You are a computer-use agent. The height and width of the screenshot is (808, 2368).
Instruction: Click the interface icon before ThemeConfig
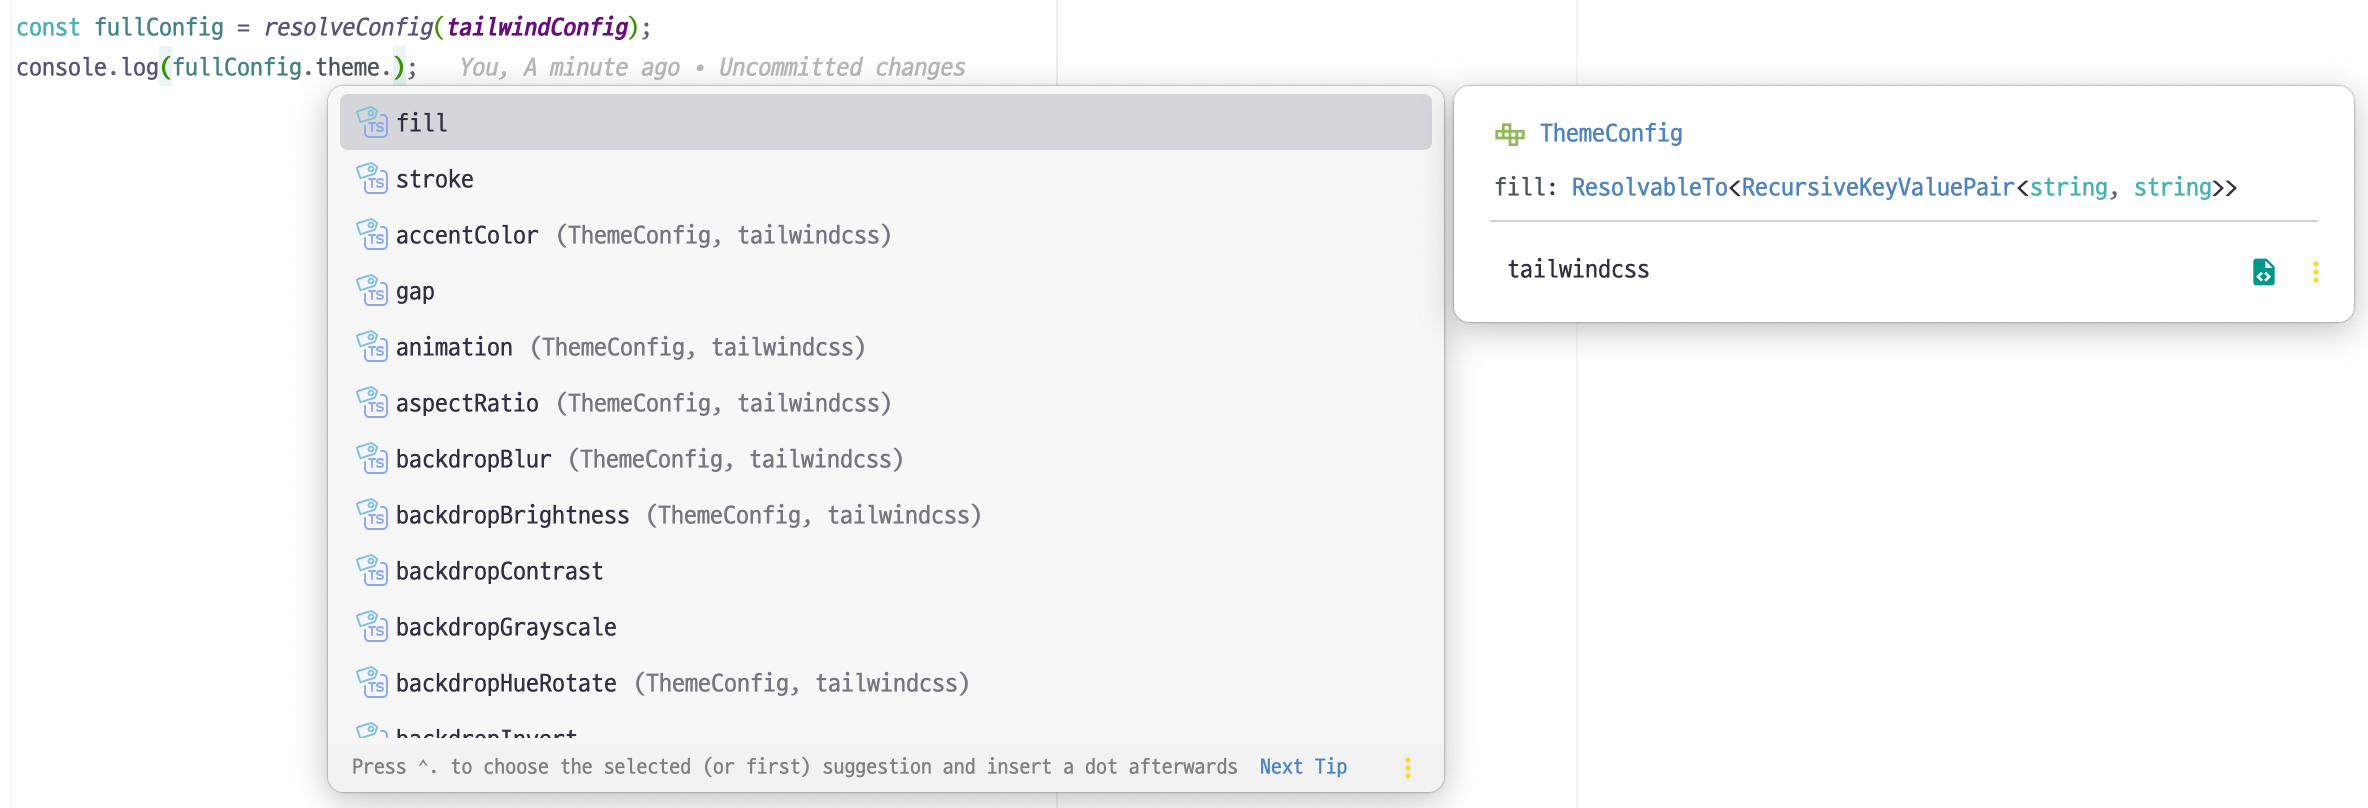coord(1508,133)
